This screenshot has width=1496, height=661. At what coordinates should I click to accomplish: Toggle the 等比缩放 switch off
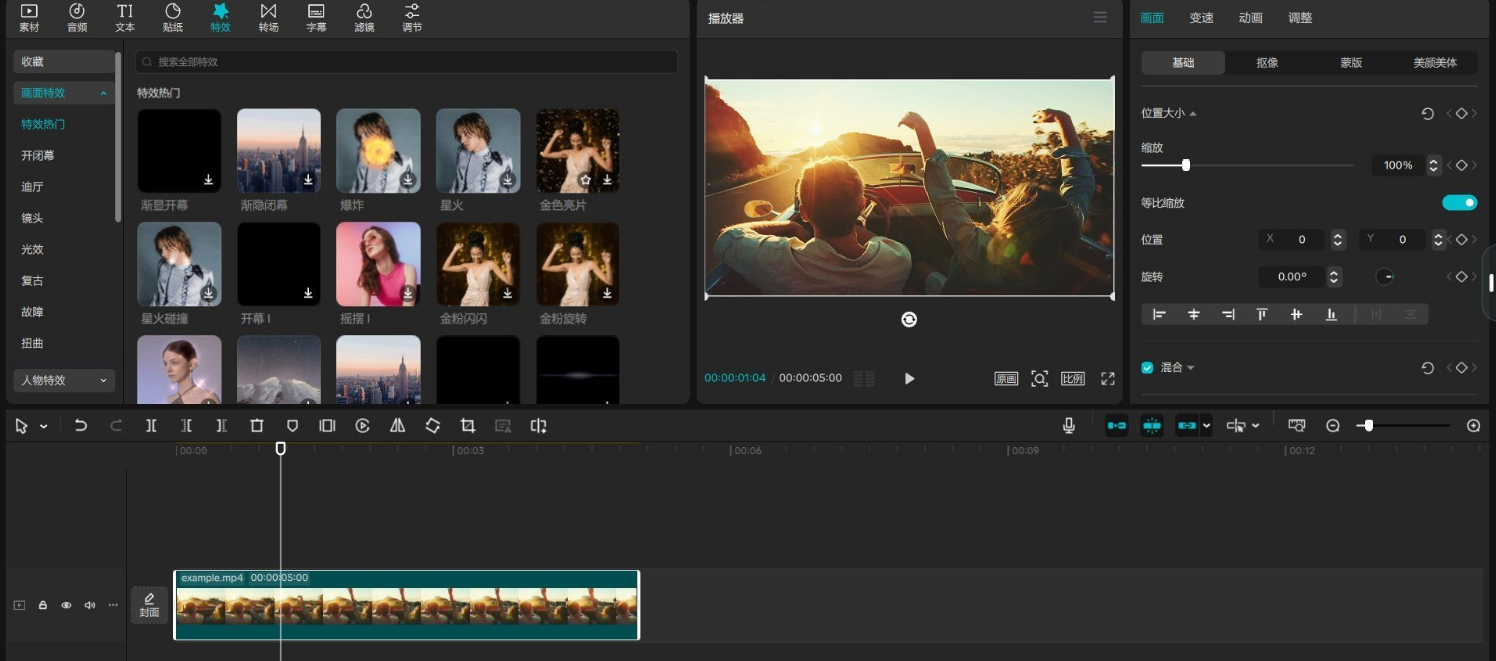[x=1459, y=203]
